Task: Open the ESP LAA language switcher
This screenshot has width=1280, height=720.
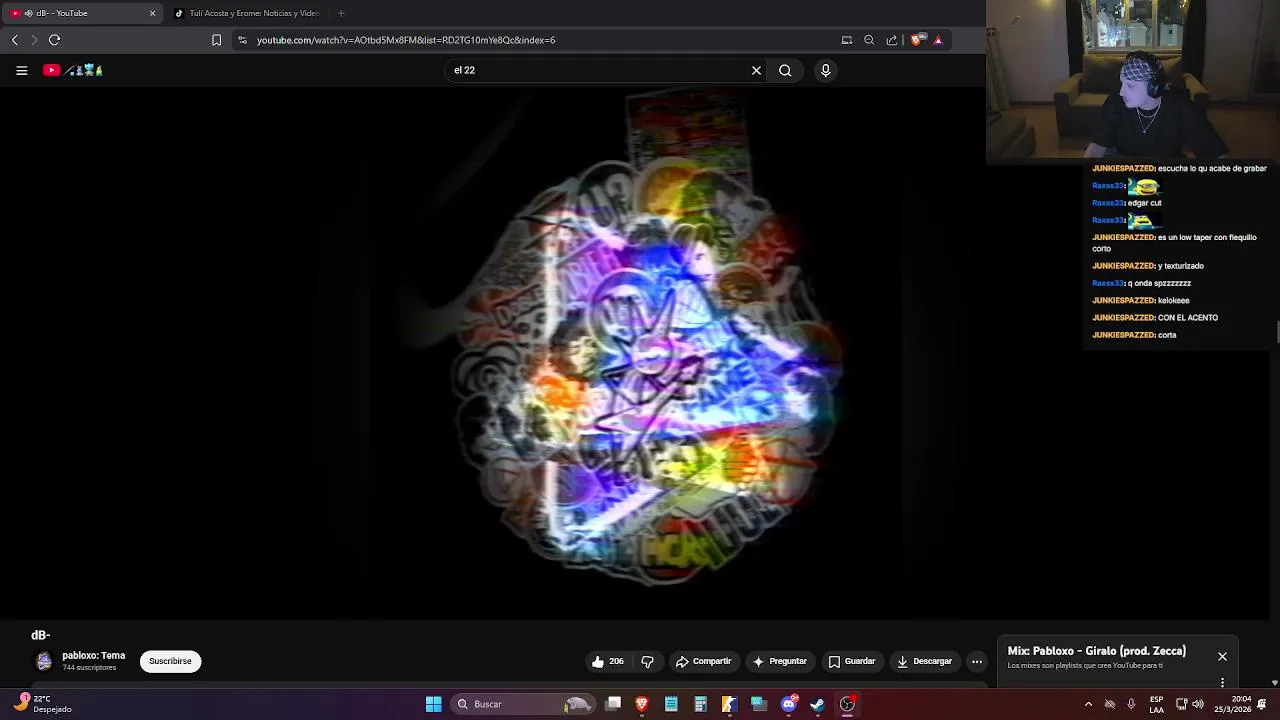Action: [1156, 704]
